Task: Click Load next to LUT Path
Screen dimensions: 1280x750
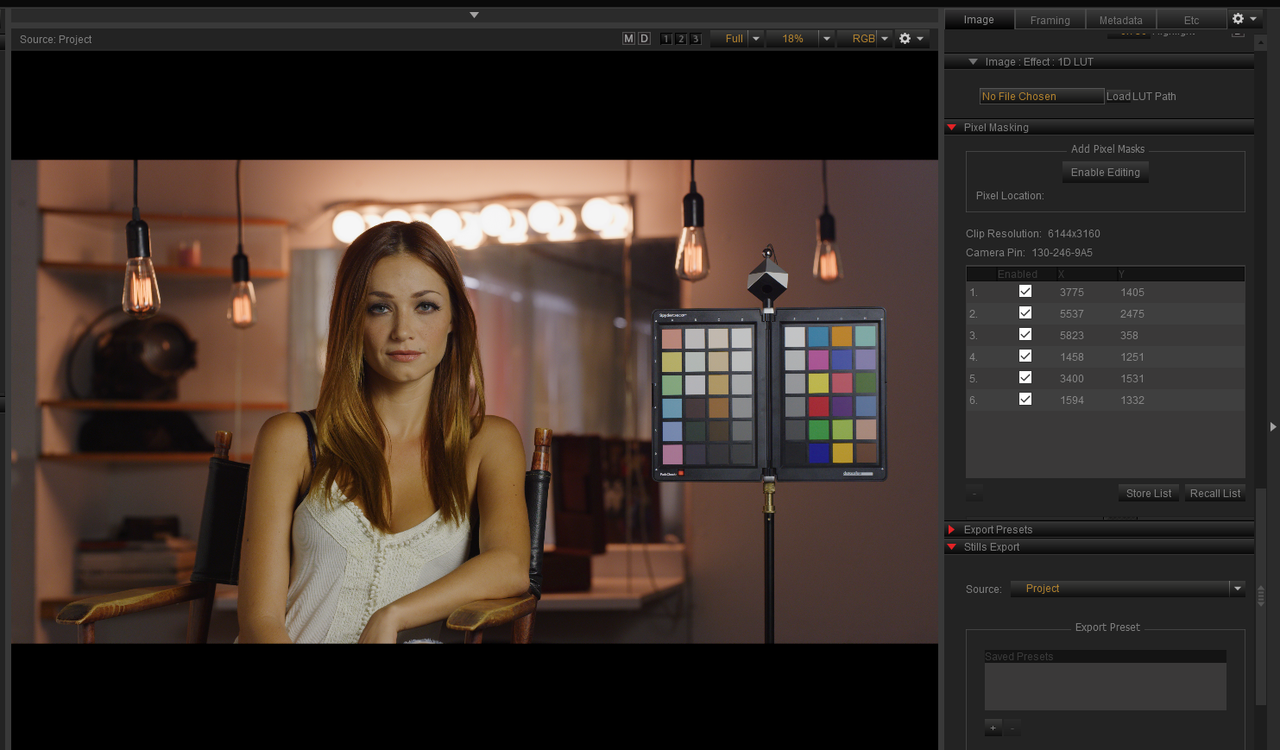Action: pos(1118,96)
